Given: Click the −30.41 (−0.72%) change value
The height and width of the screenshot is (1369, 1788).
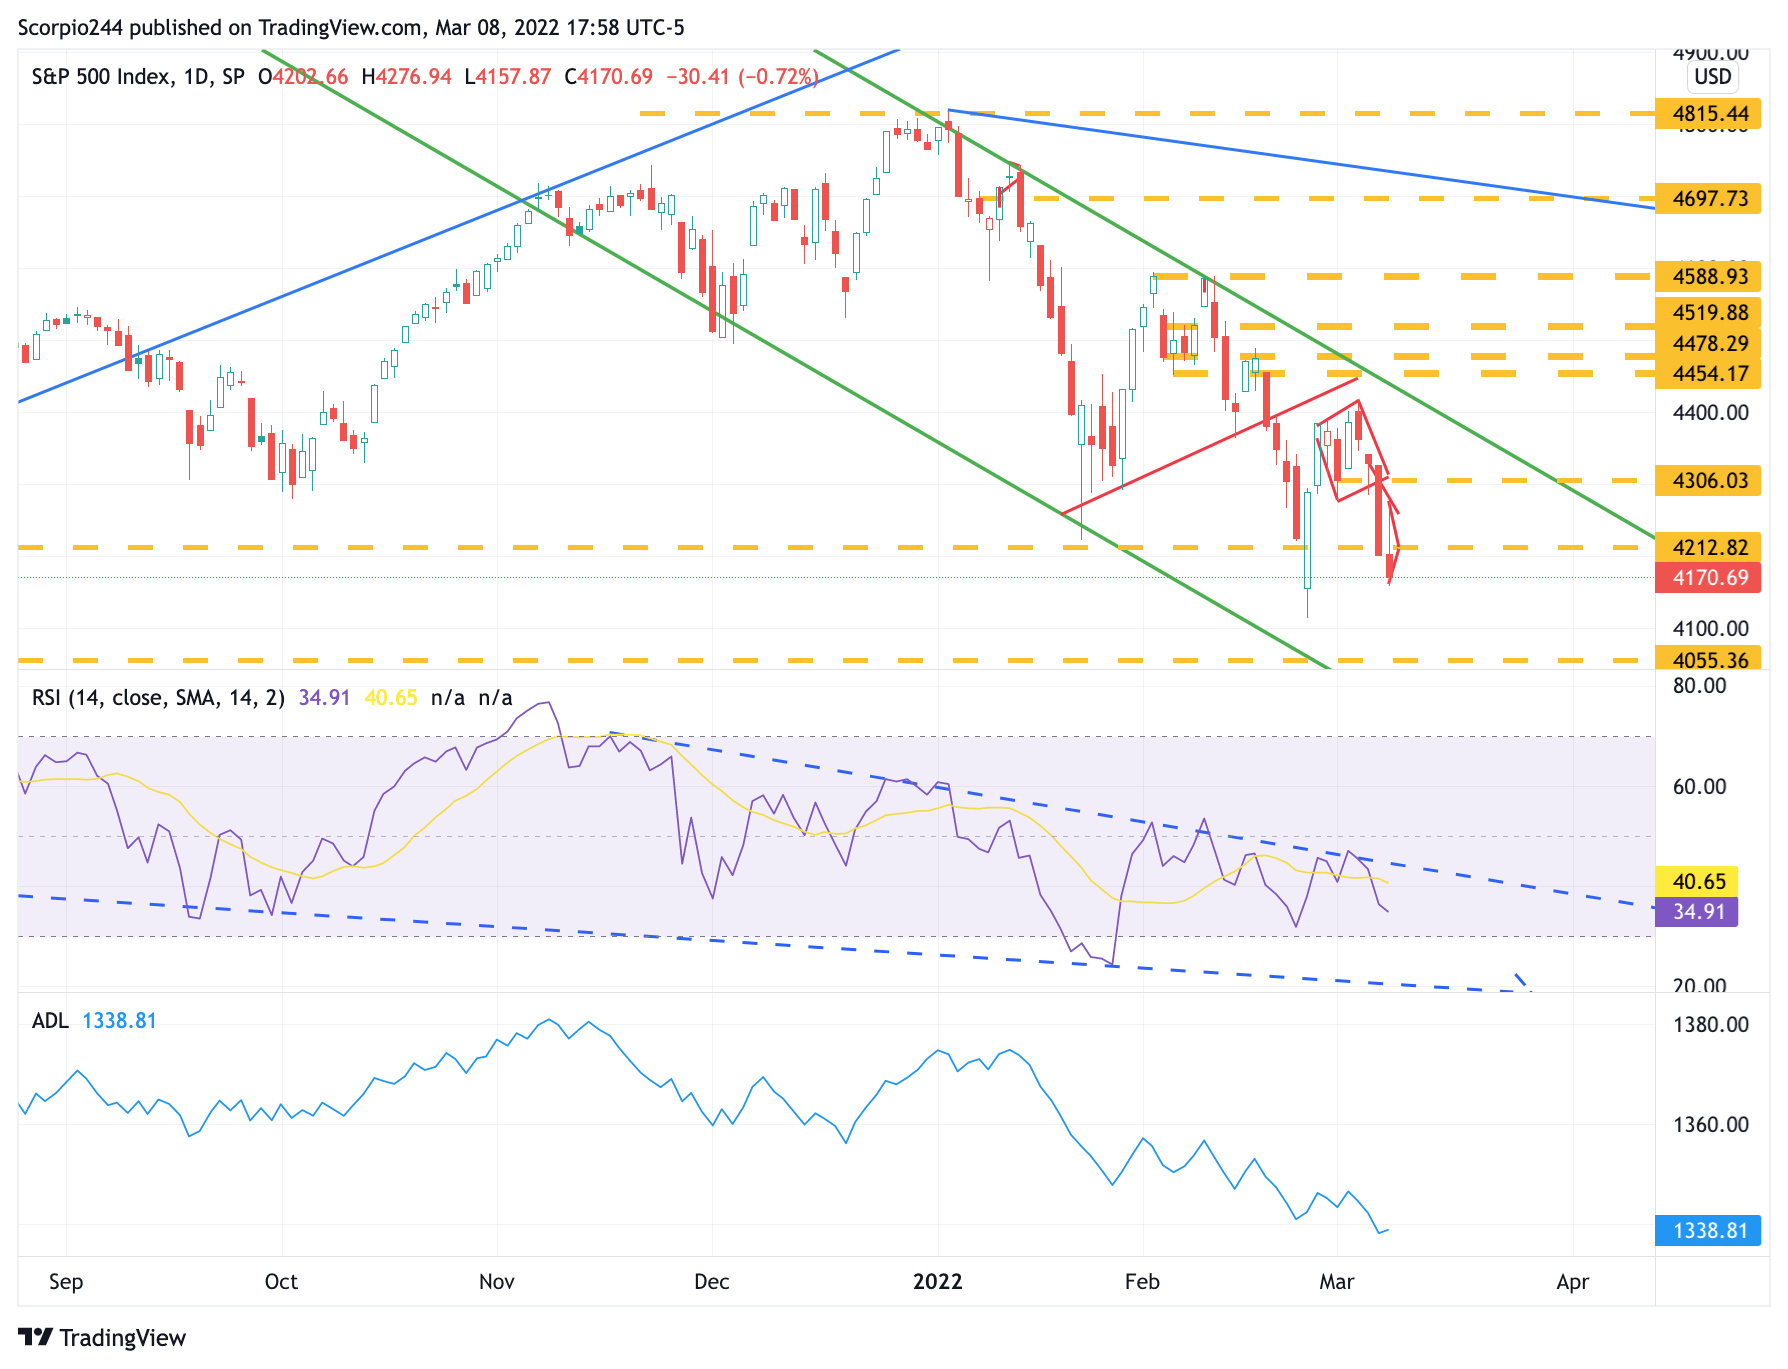Looking at the screenshot, I should tap(742, 77).
